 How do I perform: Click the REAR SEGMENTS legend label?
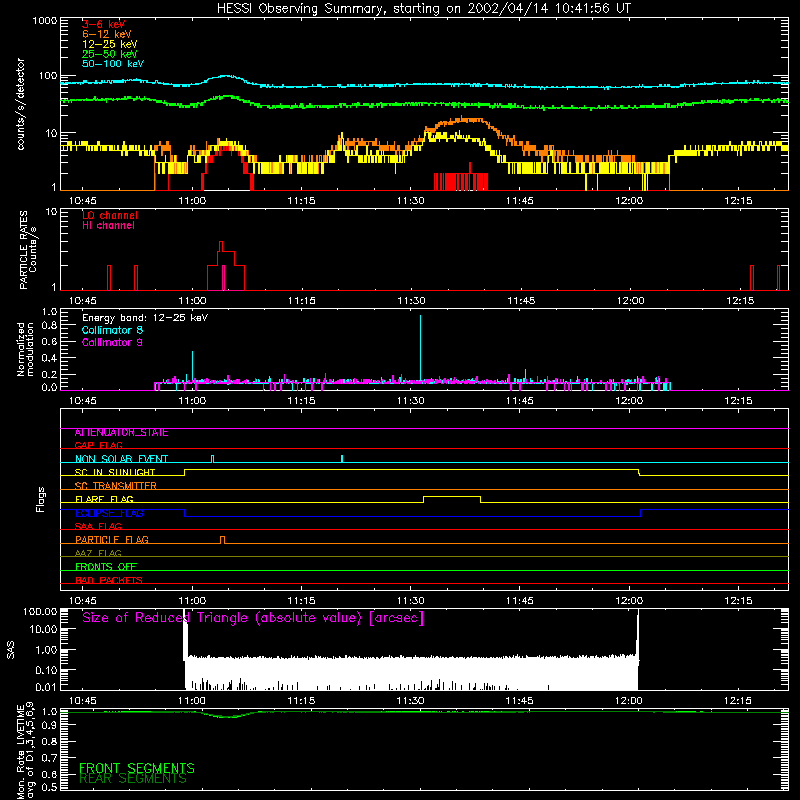[x=133, y=779]
